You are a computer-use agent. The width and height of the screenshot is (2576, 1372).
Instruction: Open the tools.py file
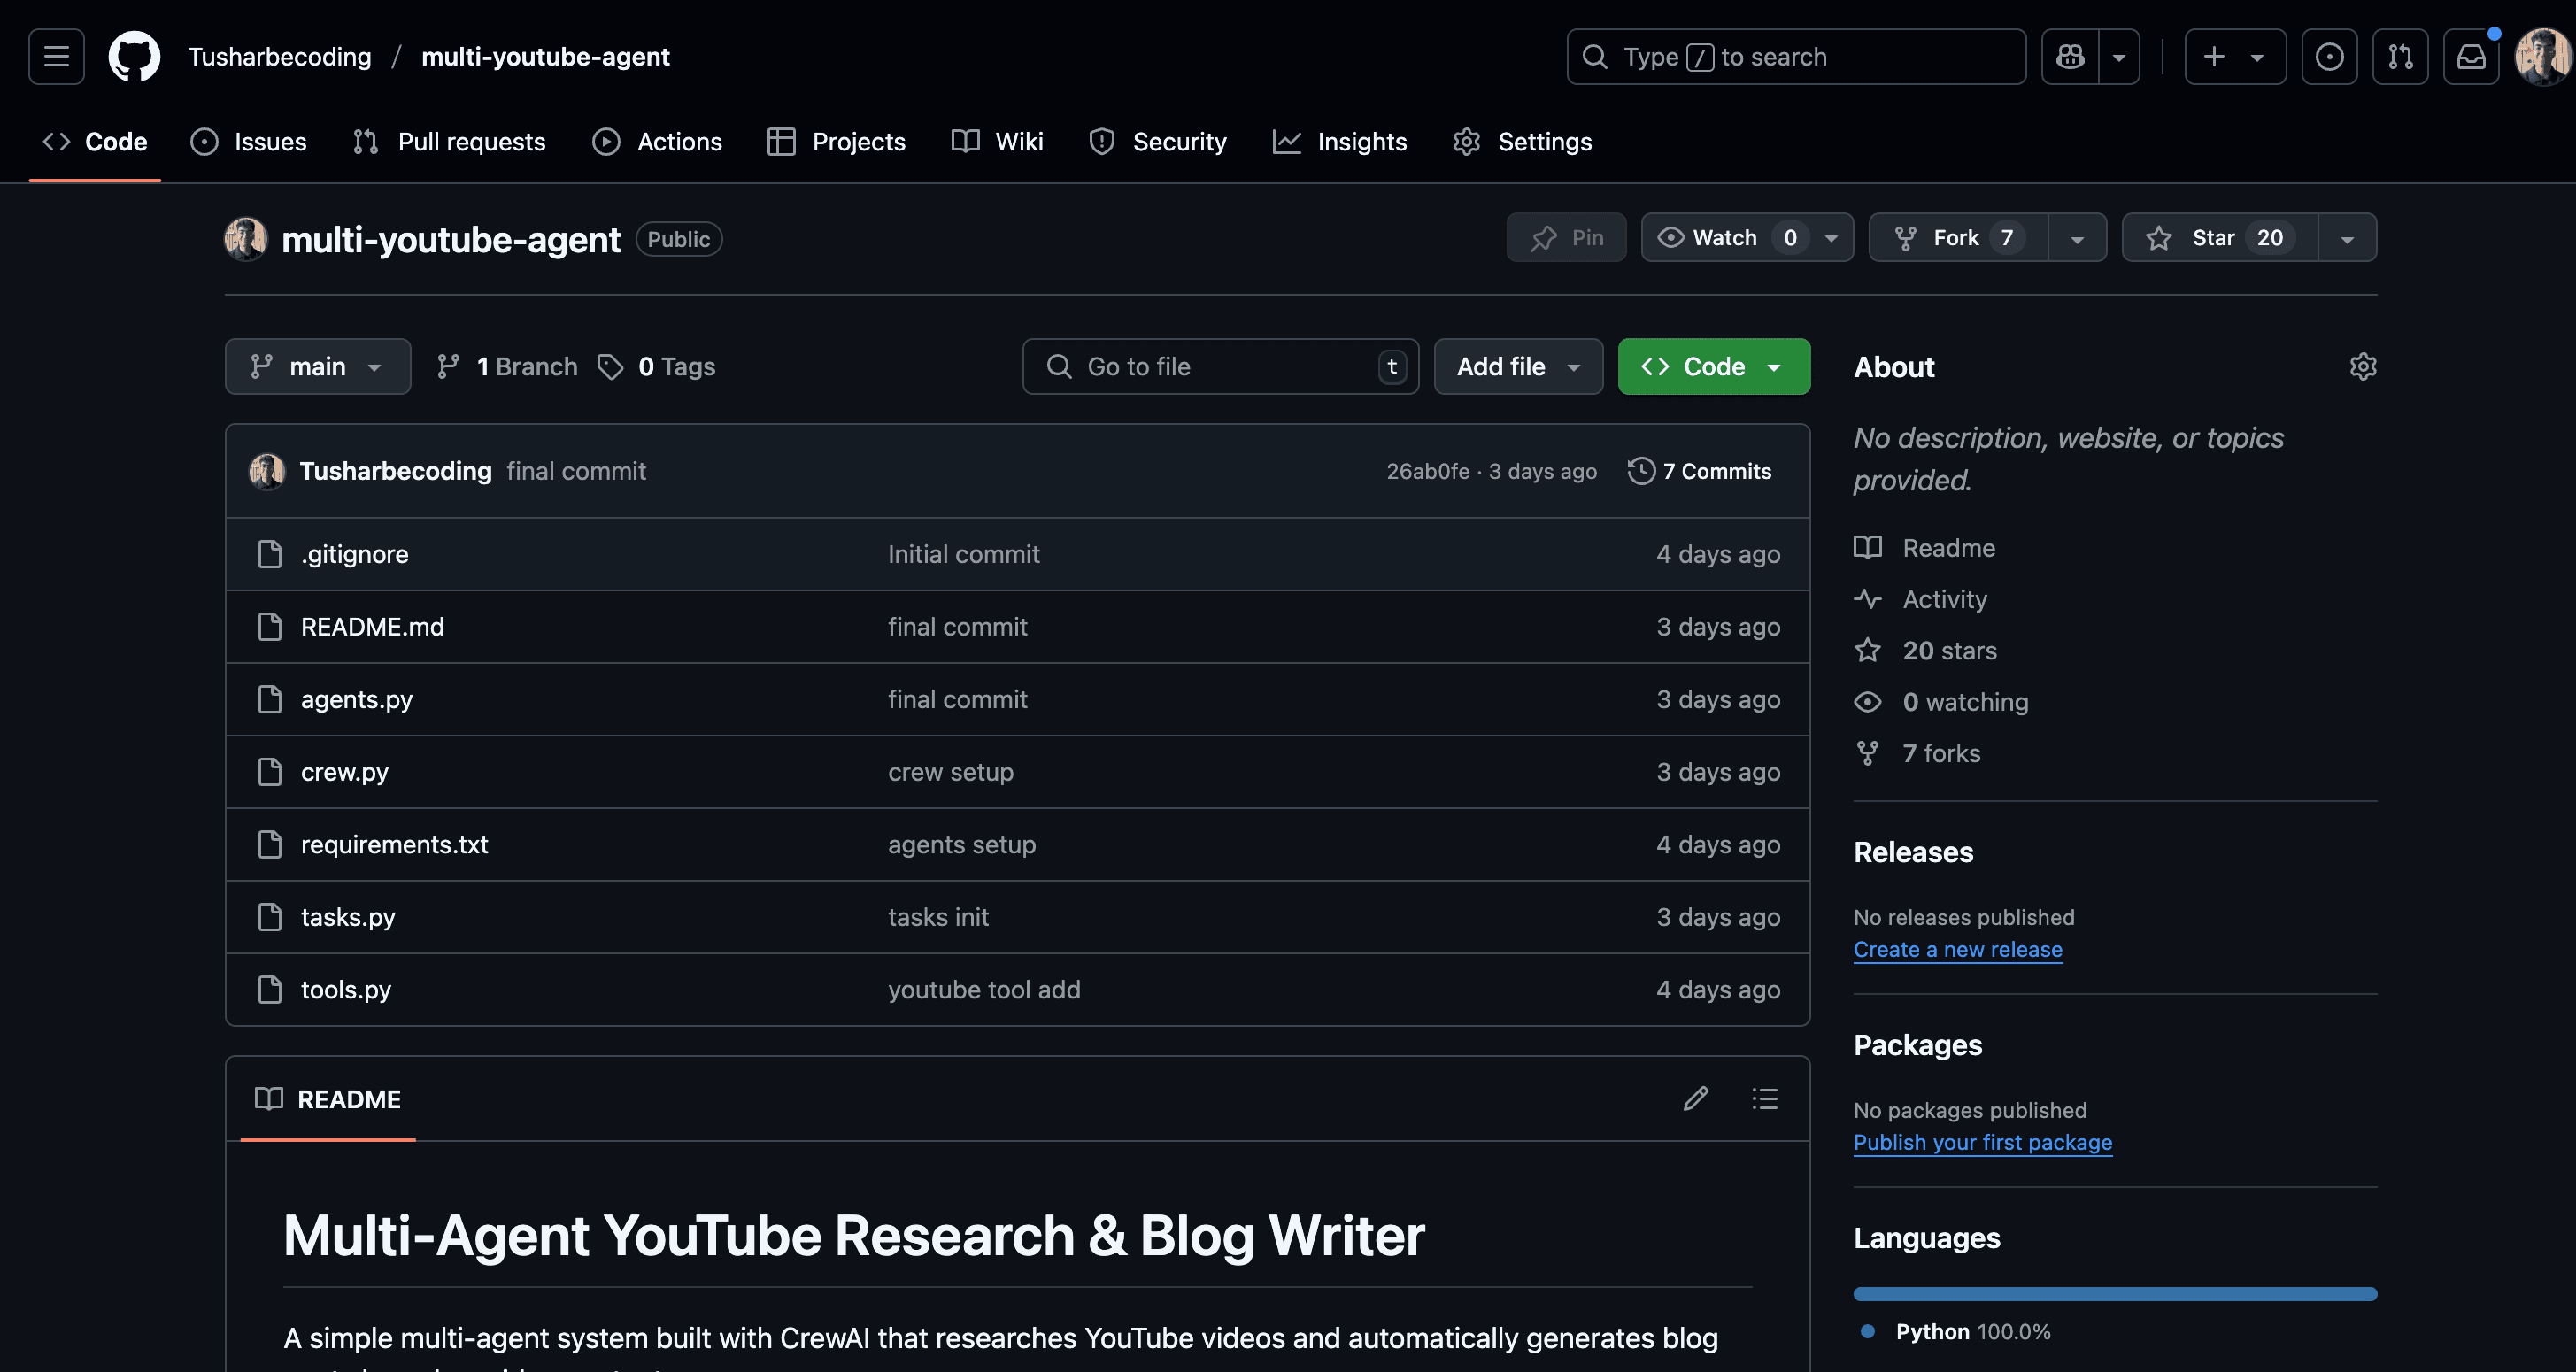pos(345,990)
